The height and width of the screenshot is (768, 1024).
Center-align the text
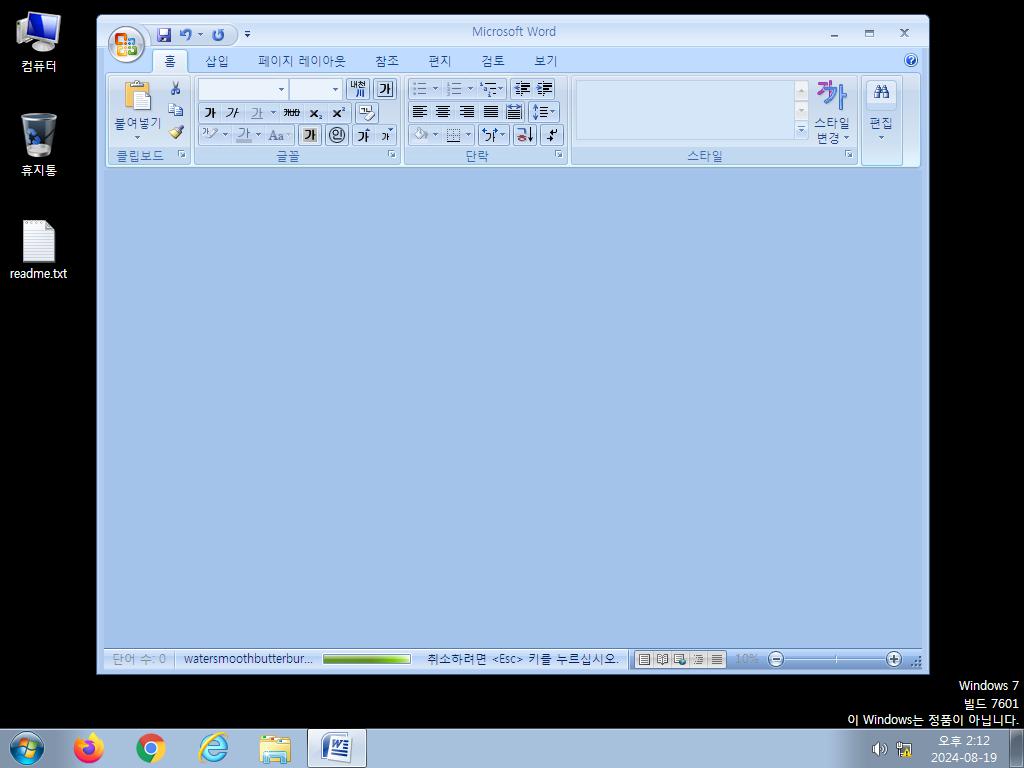[x=443, y=112]
